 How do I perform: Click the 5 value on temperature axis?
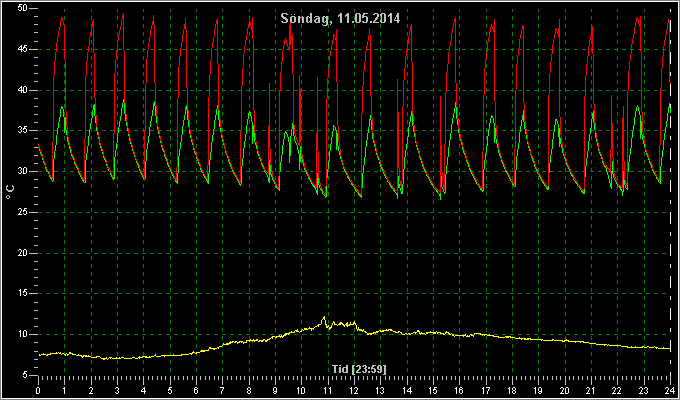pos(25,375)
